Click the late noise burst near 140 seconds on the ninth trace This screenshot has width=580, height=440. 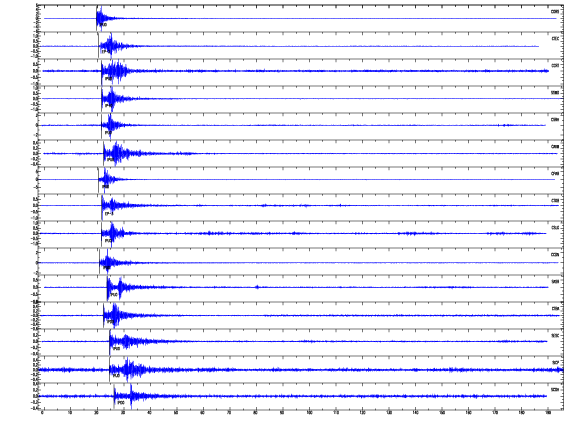pyautogui.click(x=411, y=233)
